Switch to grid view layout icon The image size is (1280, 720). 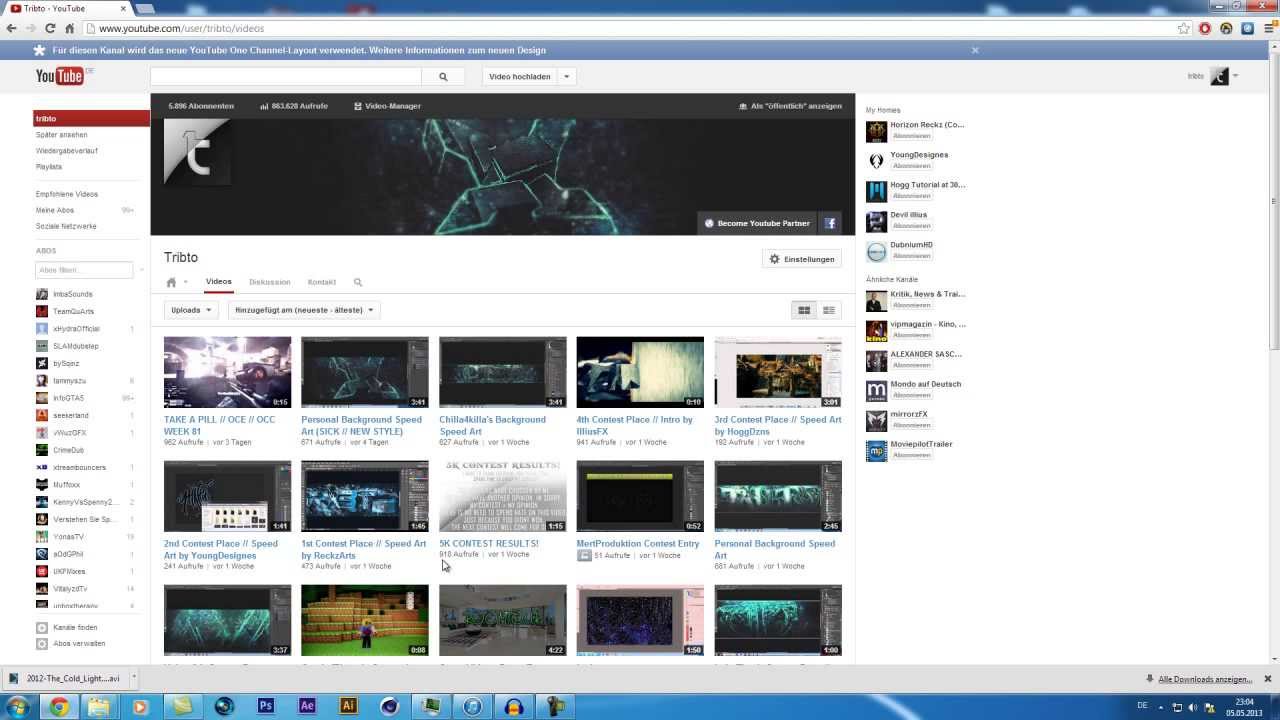coord(804,310)
